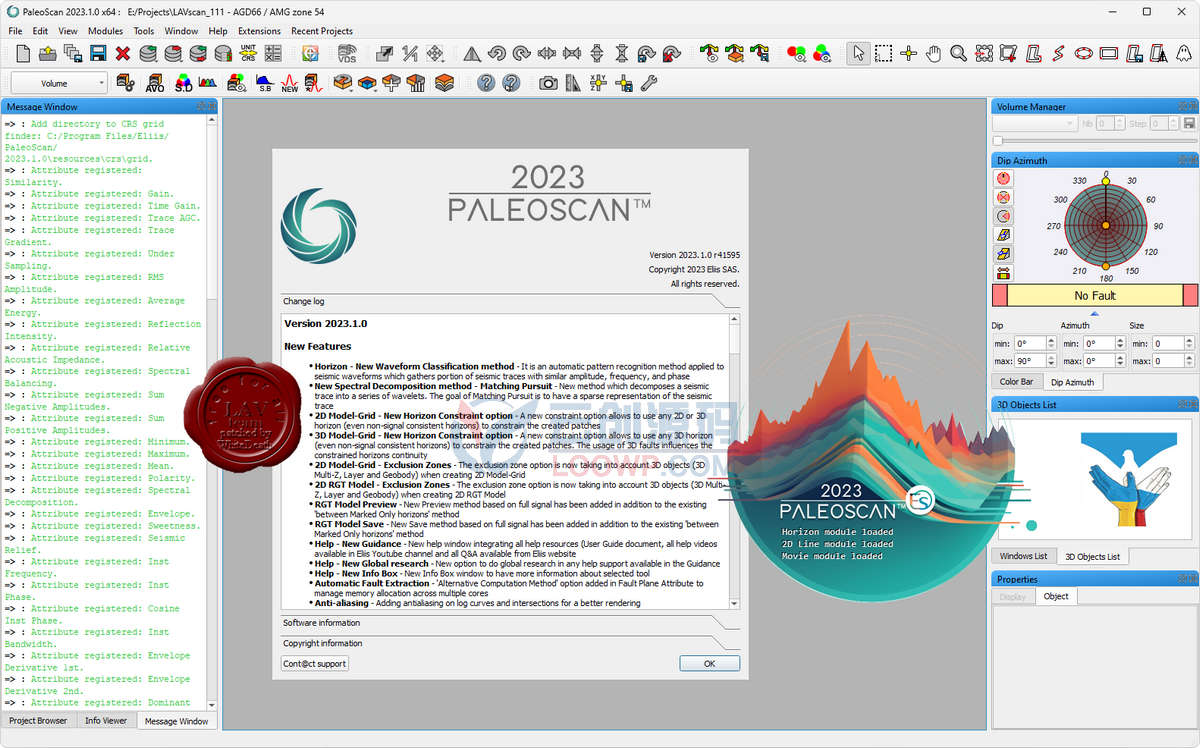
Task: Open the Modules menu
Action: click(x=106, y=31)
